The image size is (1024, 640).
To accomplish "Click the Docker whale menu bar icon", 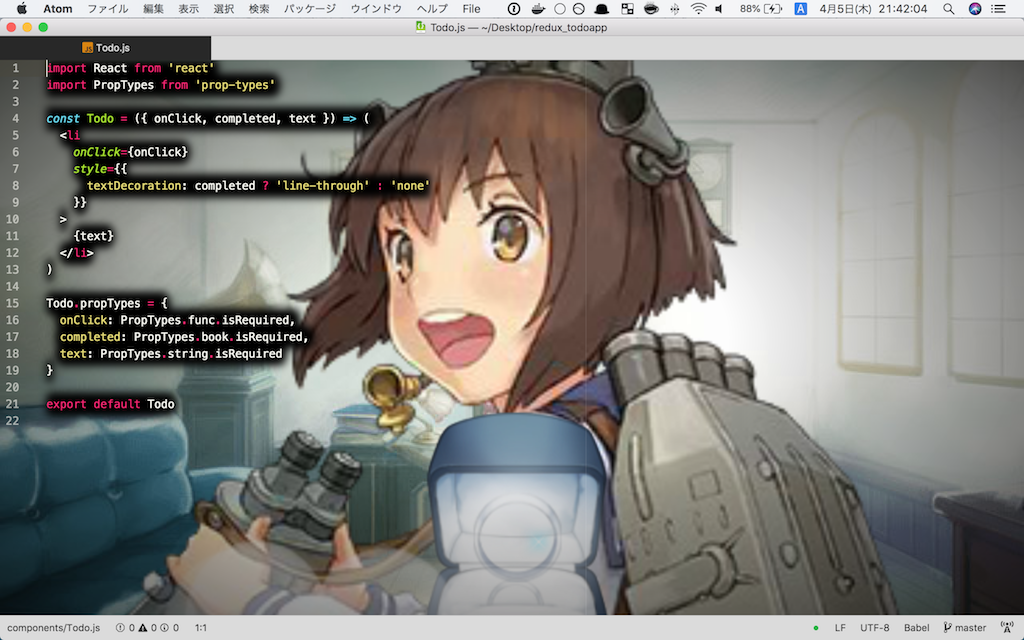I will click(537, 8).
